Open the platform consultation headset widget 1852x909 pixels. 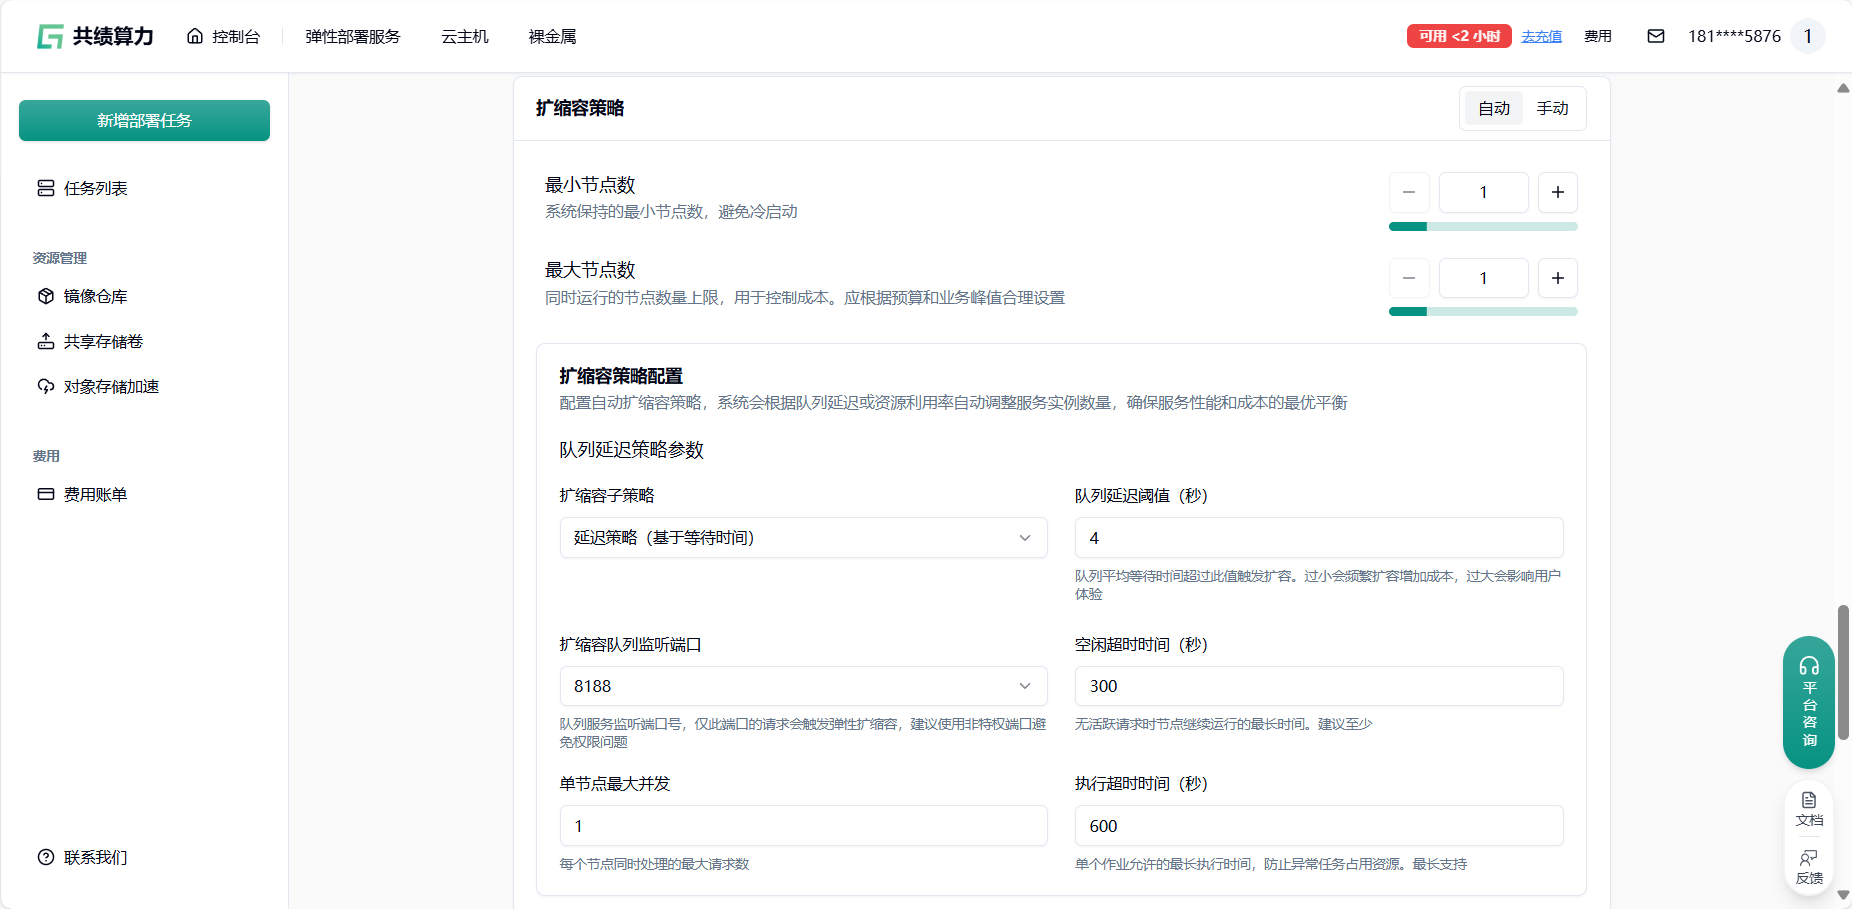1808,702
